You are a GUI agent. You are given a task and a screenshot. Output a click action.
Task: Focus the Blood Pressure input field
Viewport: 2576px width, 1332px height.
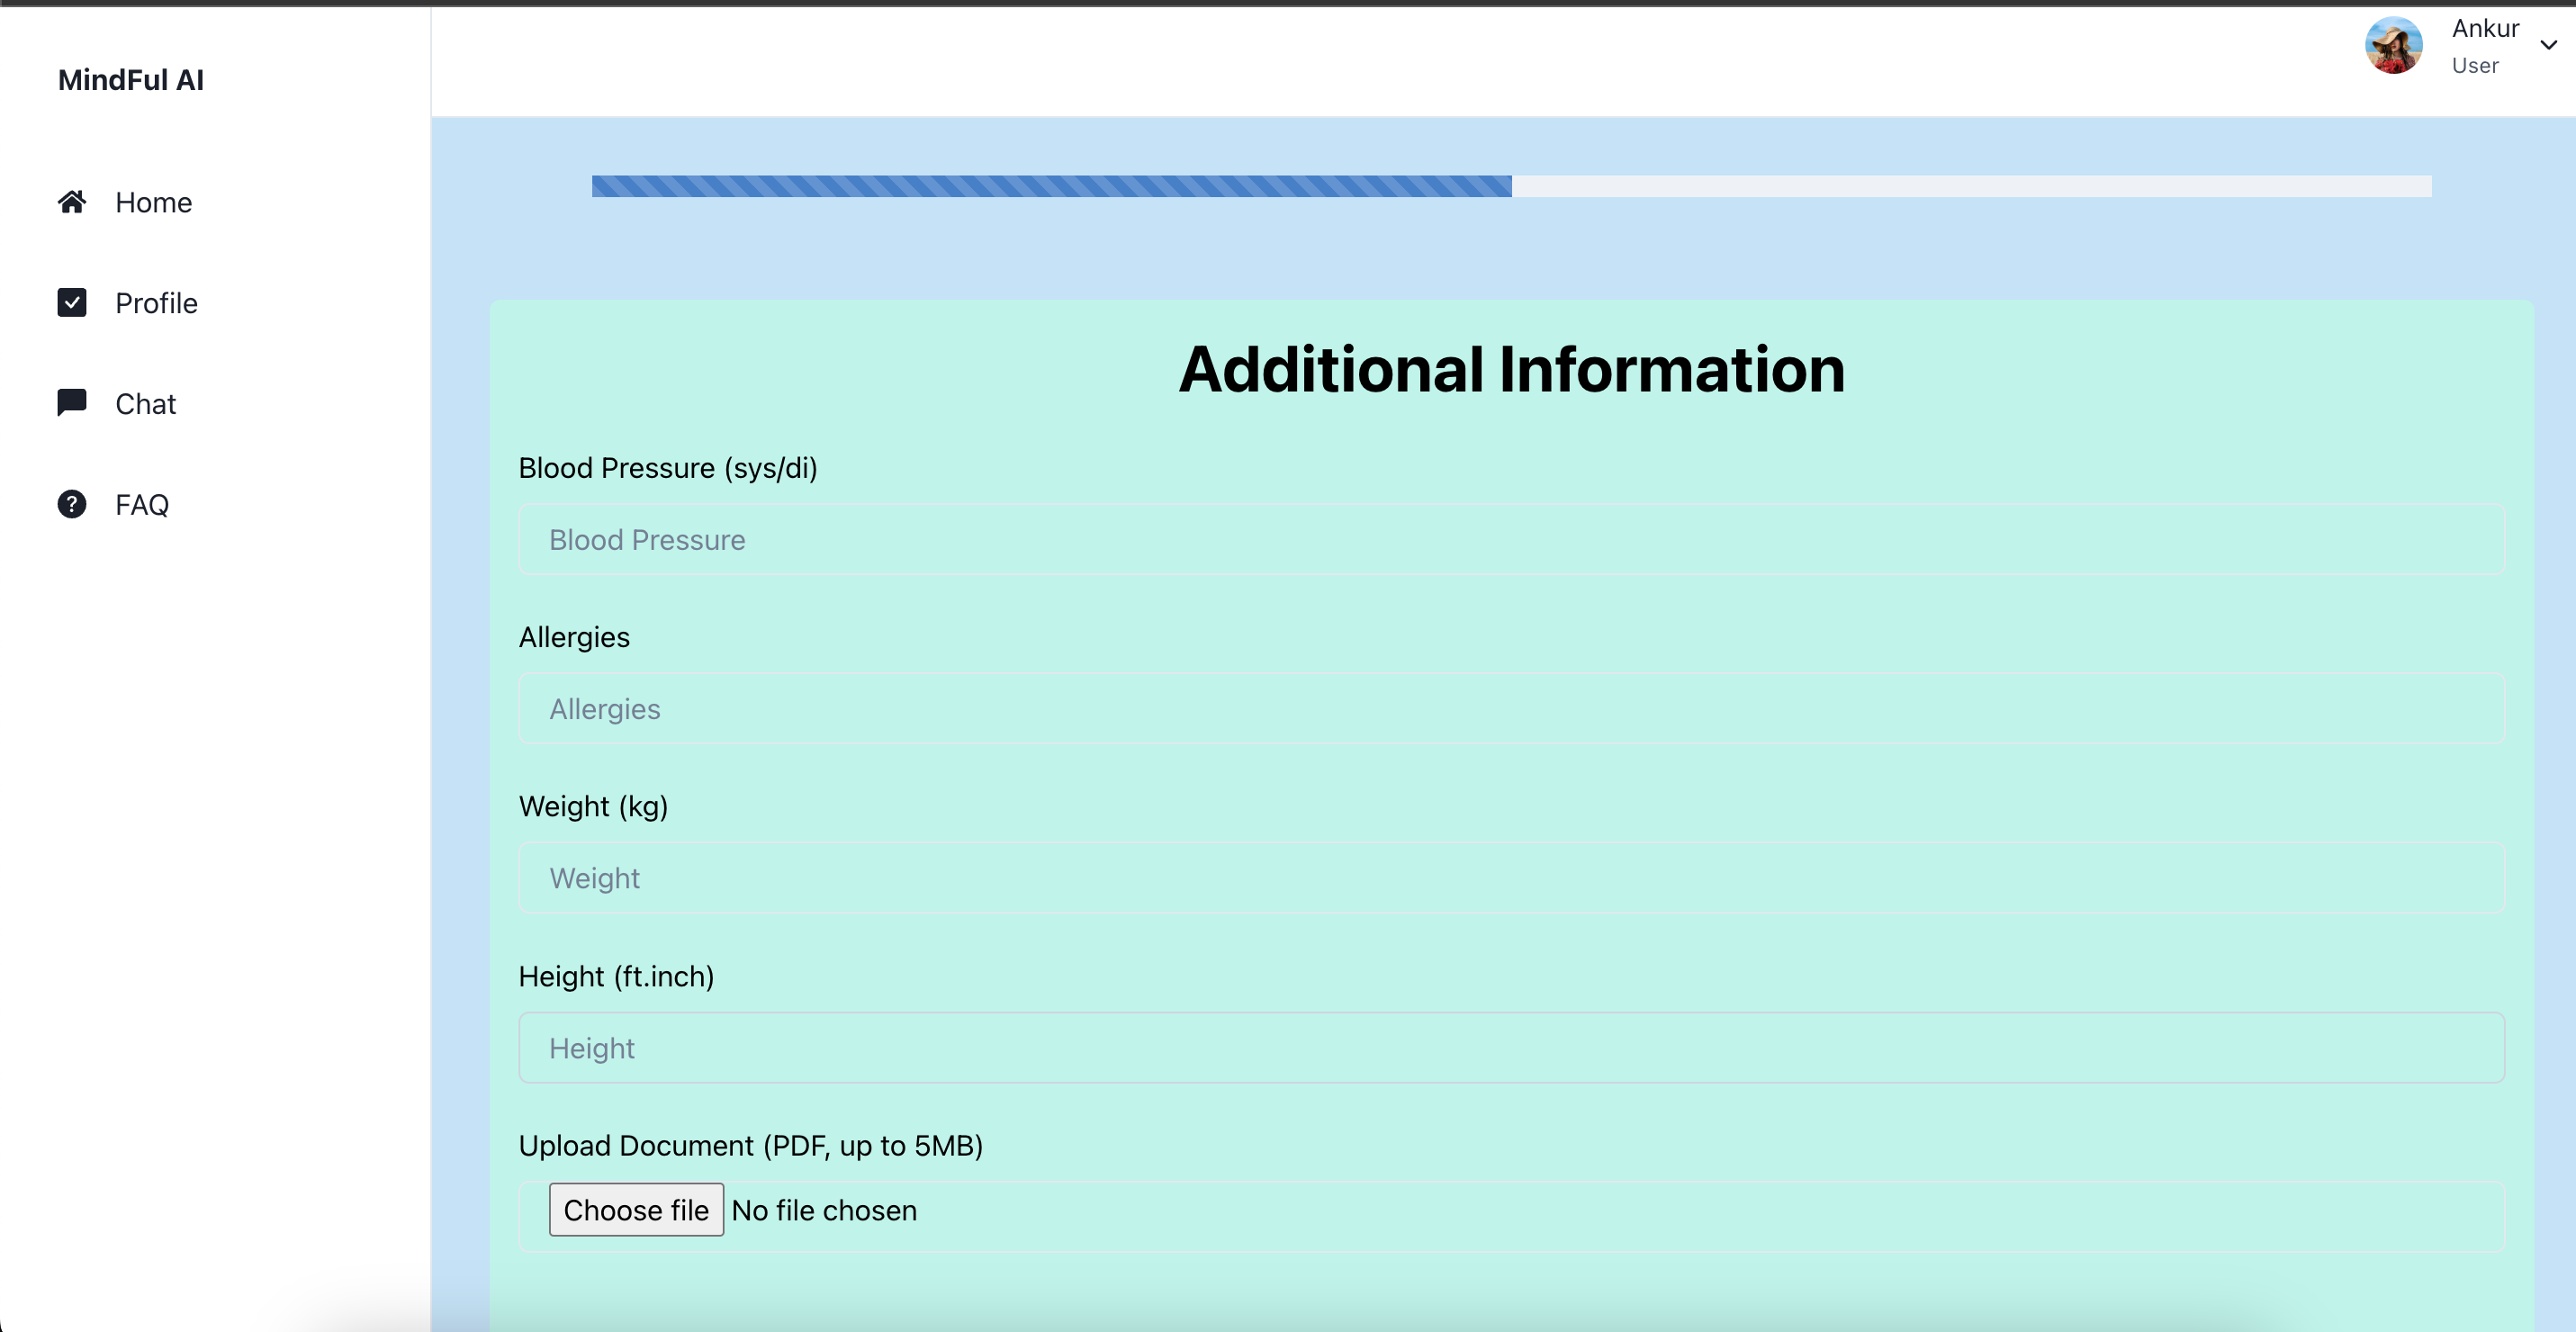[x=1511, y=540]
